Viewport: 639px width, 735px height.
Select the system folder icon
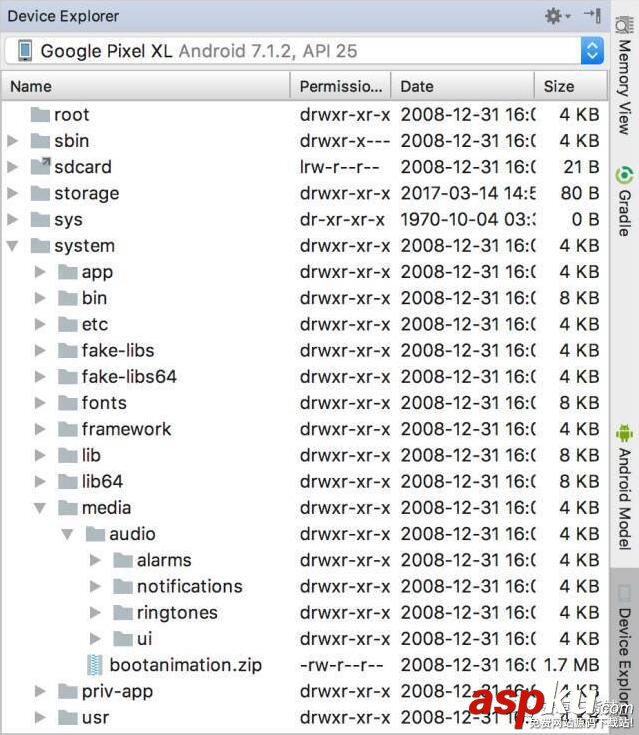[x=40, y=246]
